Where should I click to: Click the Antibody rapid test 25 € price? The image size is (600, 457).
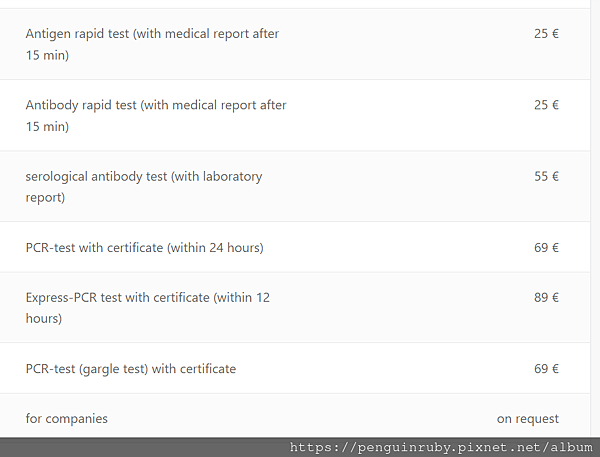coord(546,105)
